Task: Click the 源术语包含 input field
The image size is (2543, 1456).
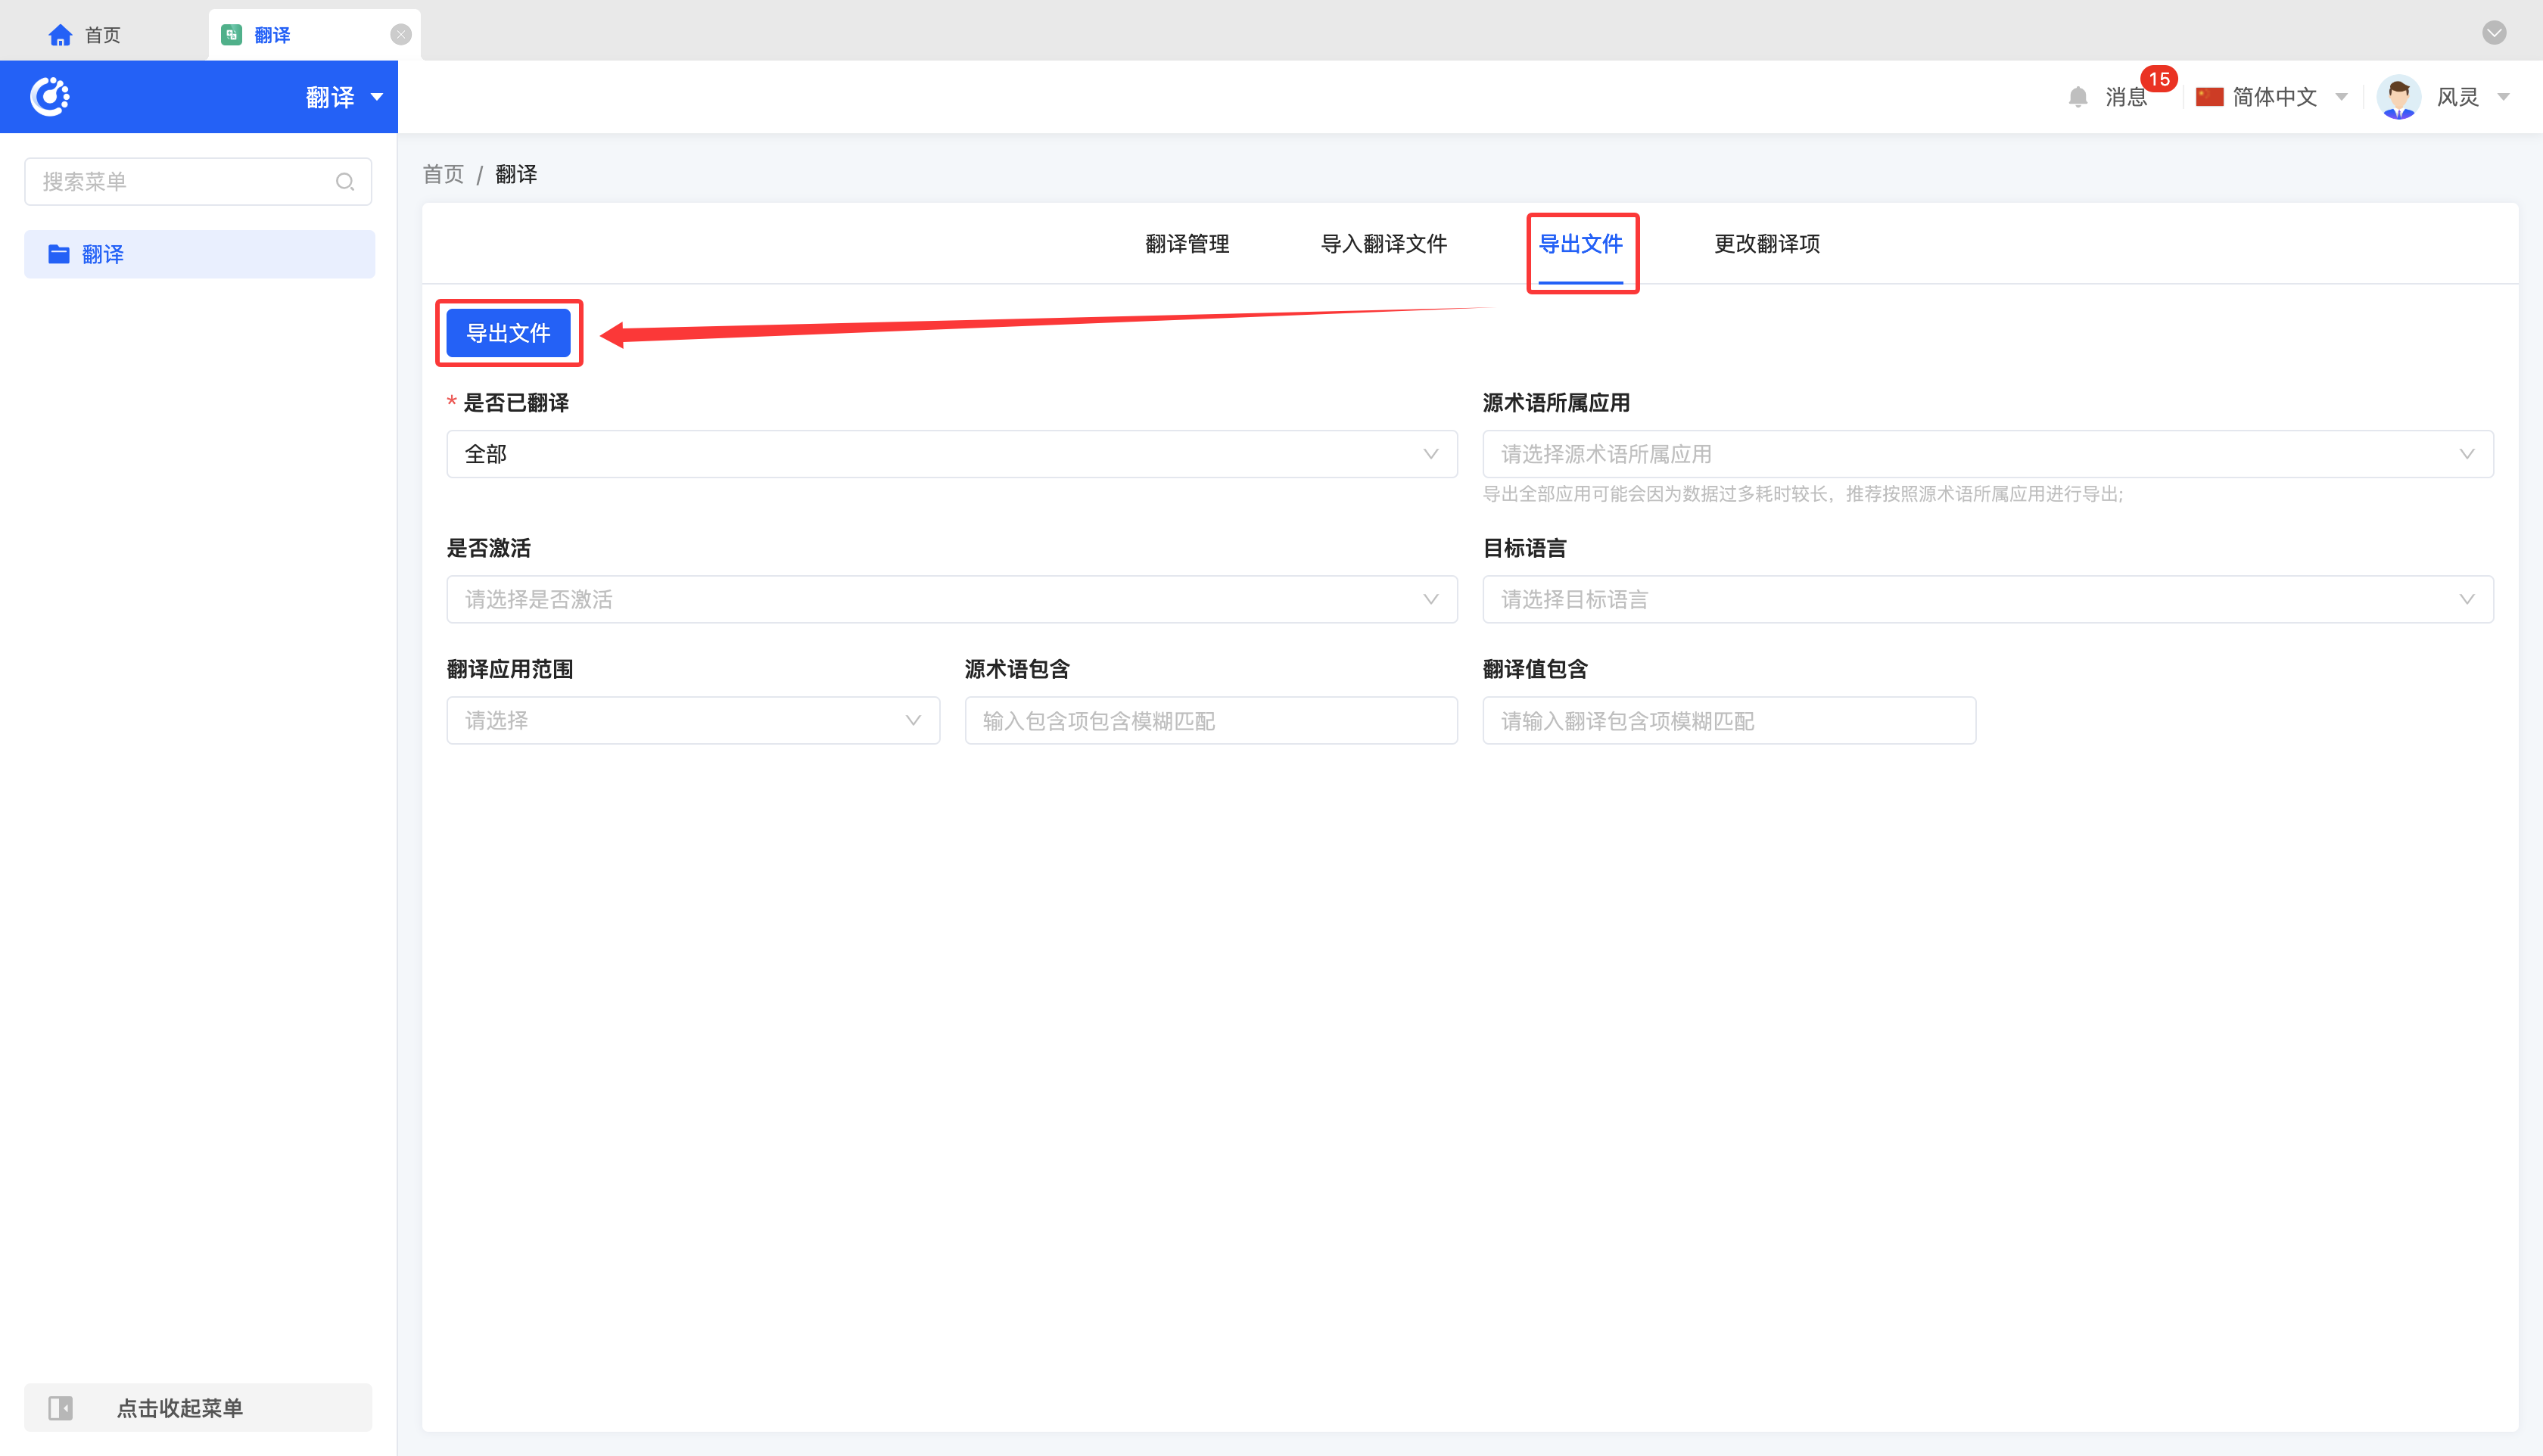Action: [1210, 720]
